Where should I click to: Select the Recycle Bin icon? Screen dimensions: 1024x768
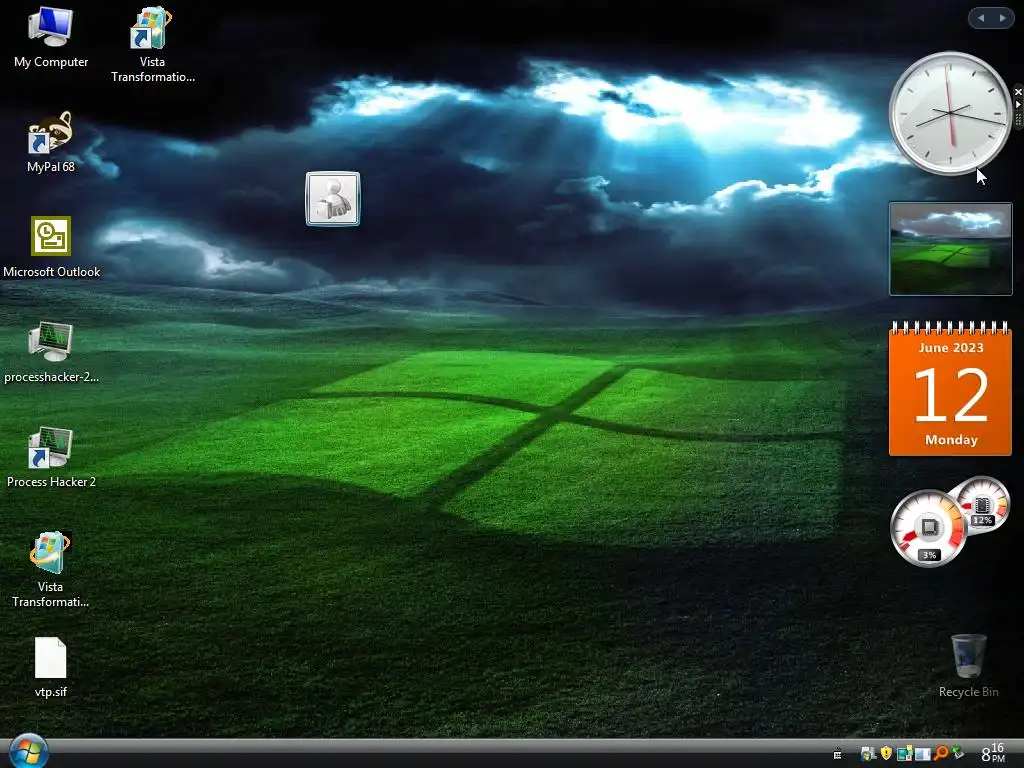pos(968,665)
